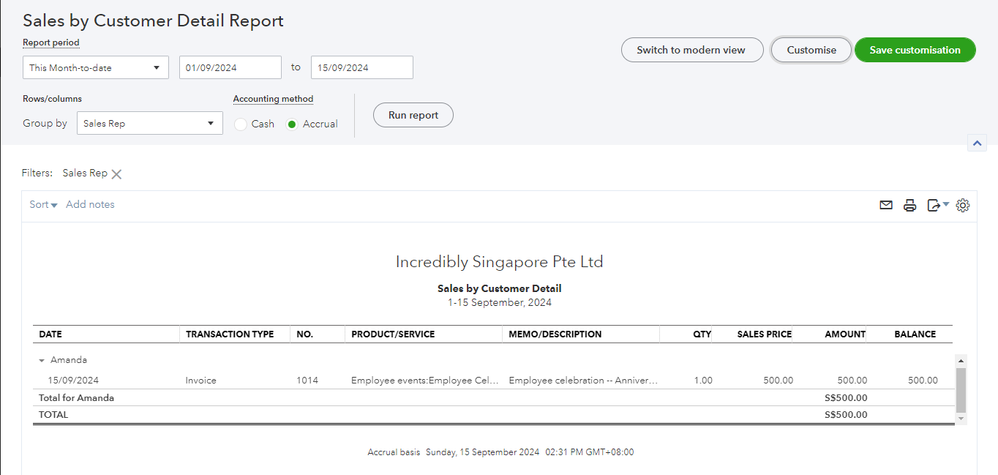
Task: Click the Accounting method label
Action: (273, 99)
